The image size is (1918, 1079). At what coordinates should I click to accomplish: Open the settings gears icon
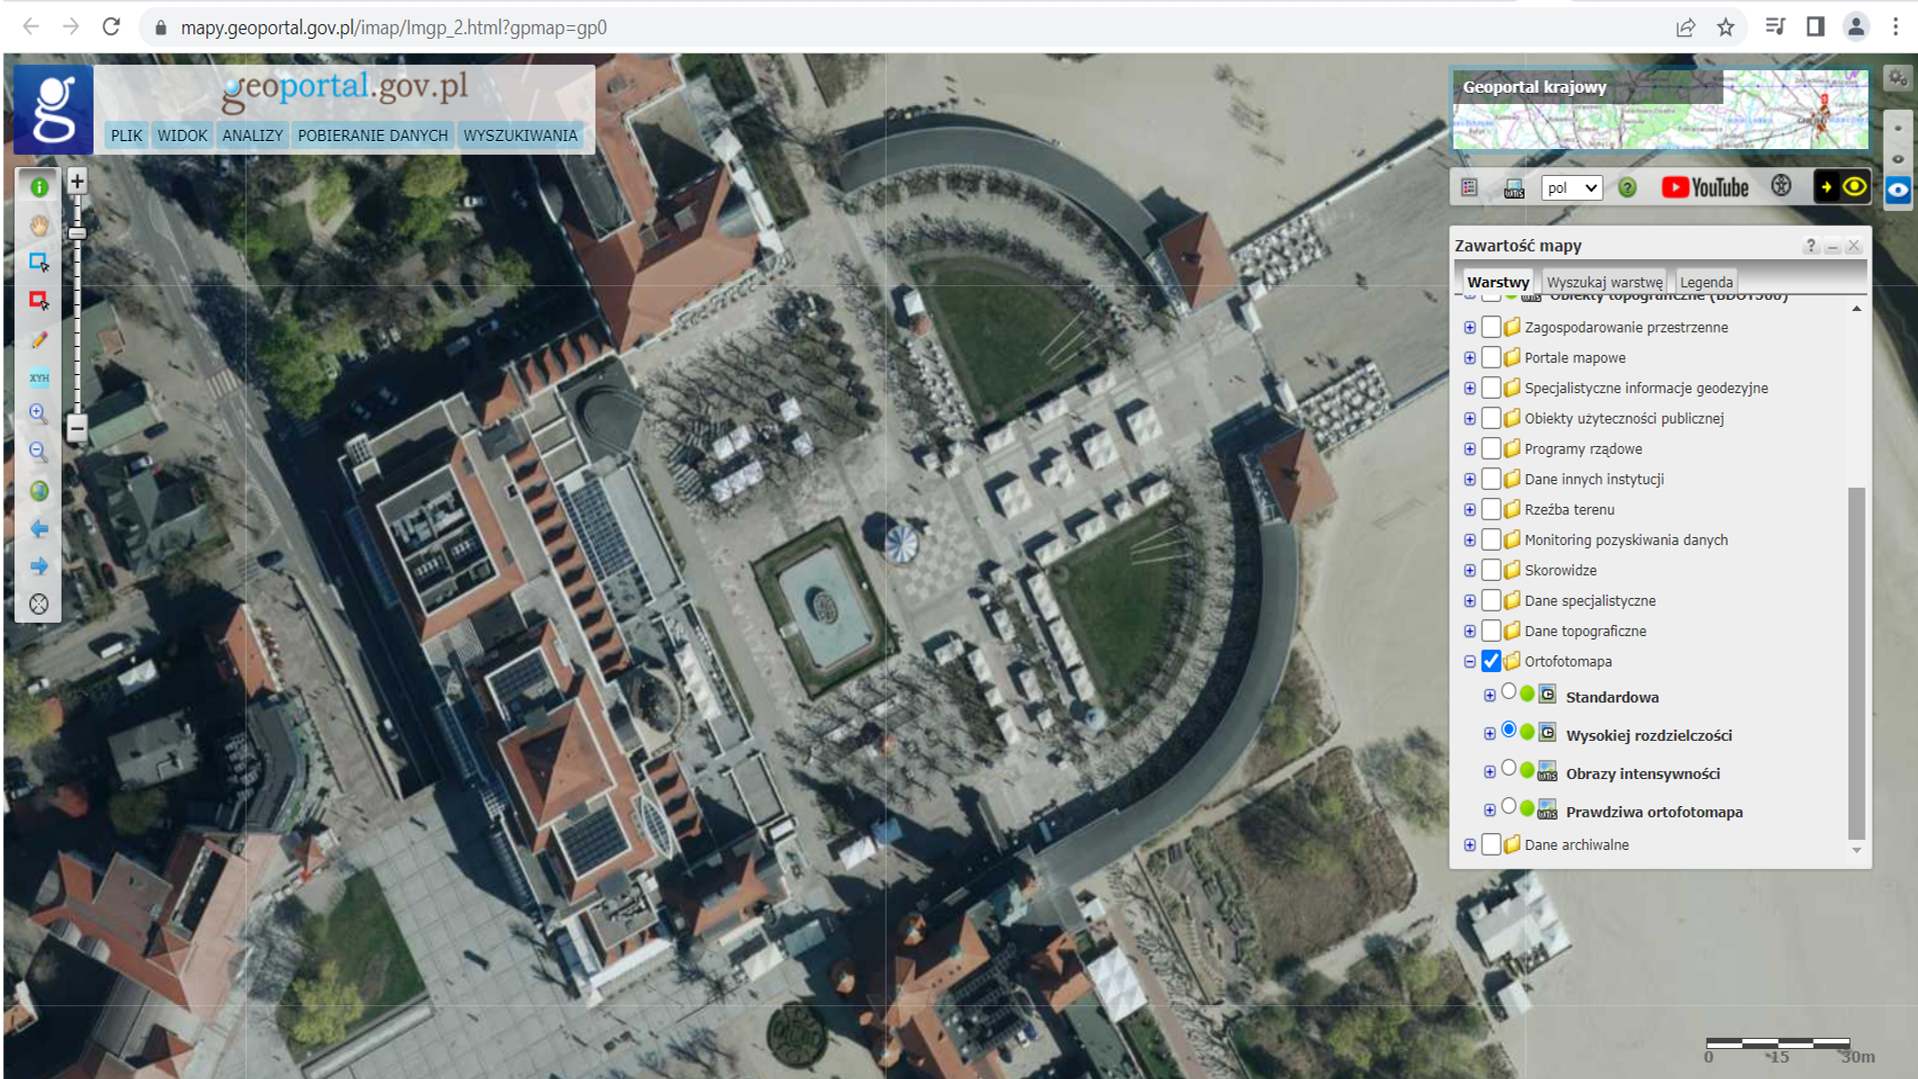1897,79
